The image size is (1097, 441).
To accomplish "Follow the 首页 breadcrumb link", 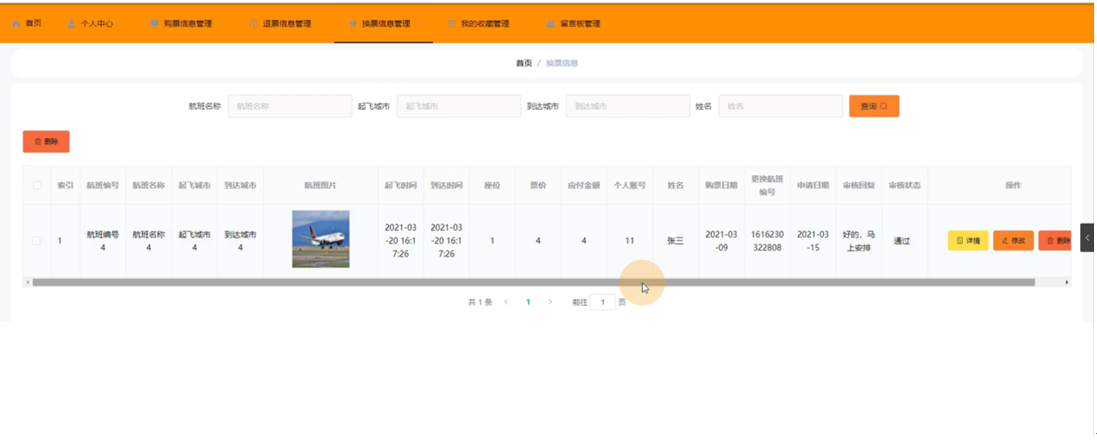I will click(524, 63).
